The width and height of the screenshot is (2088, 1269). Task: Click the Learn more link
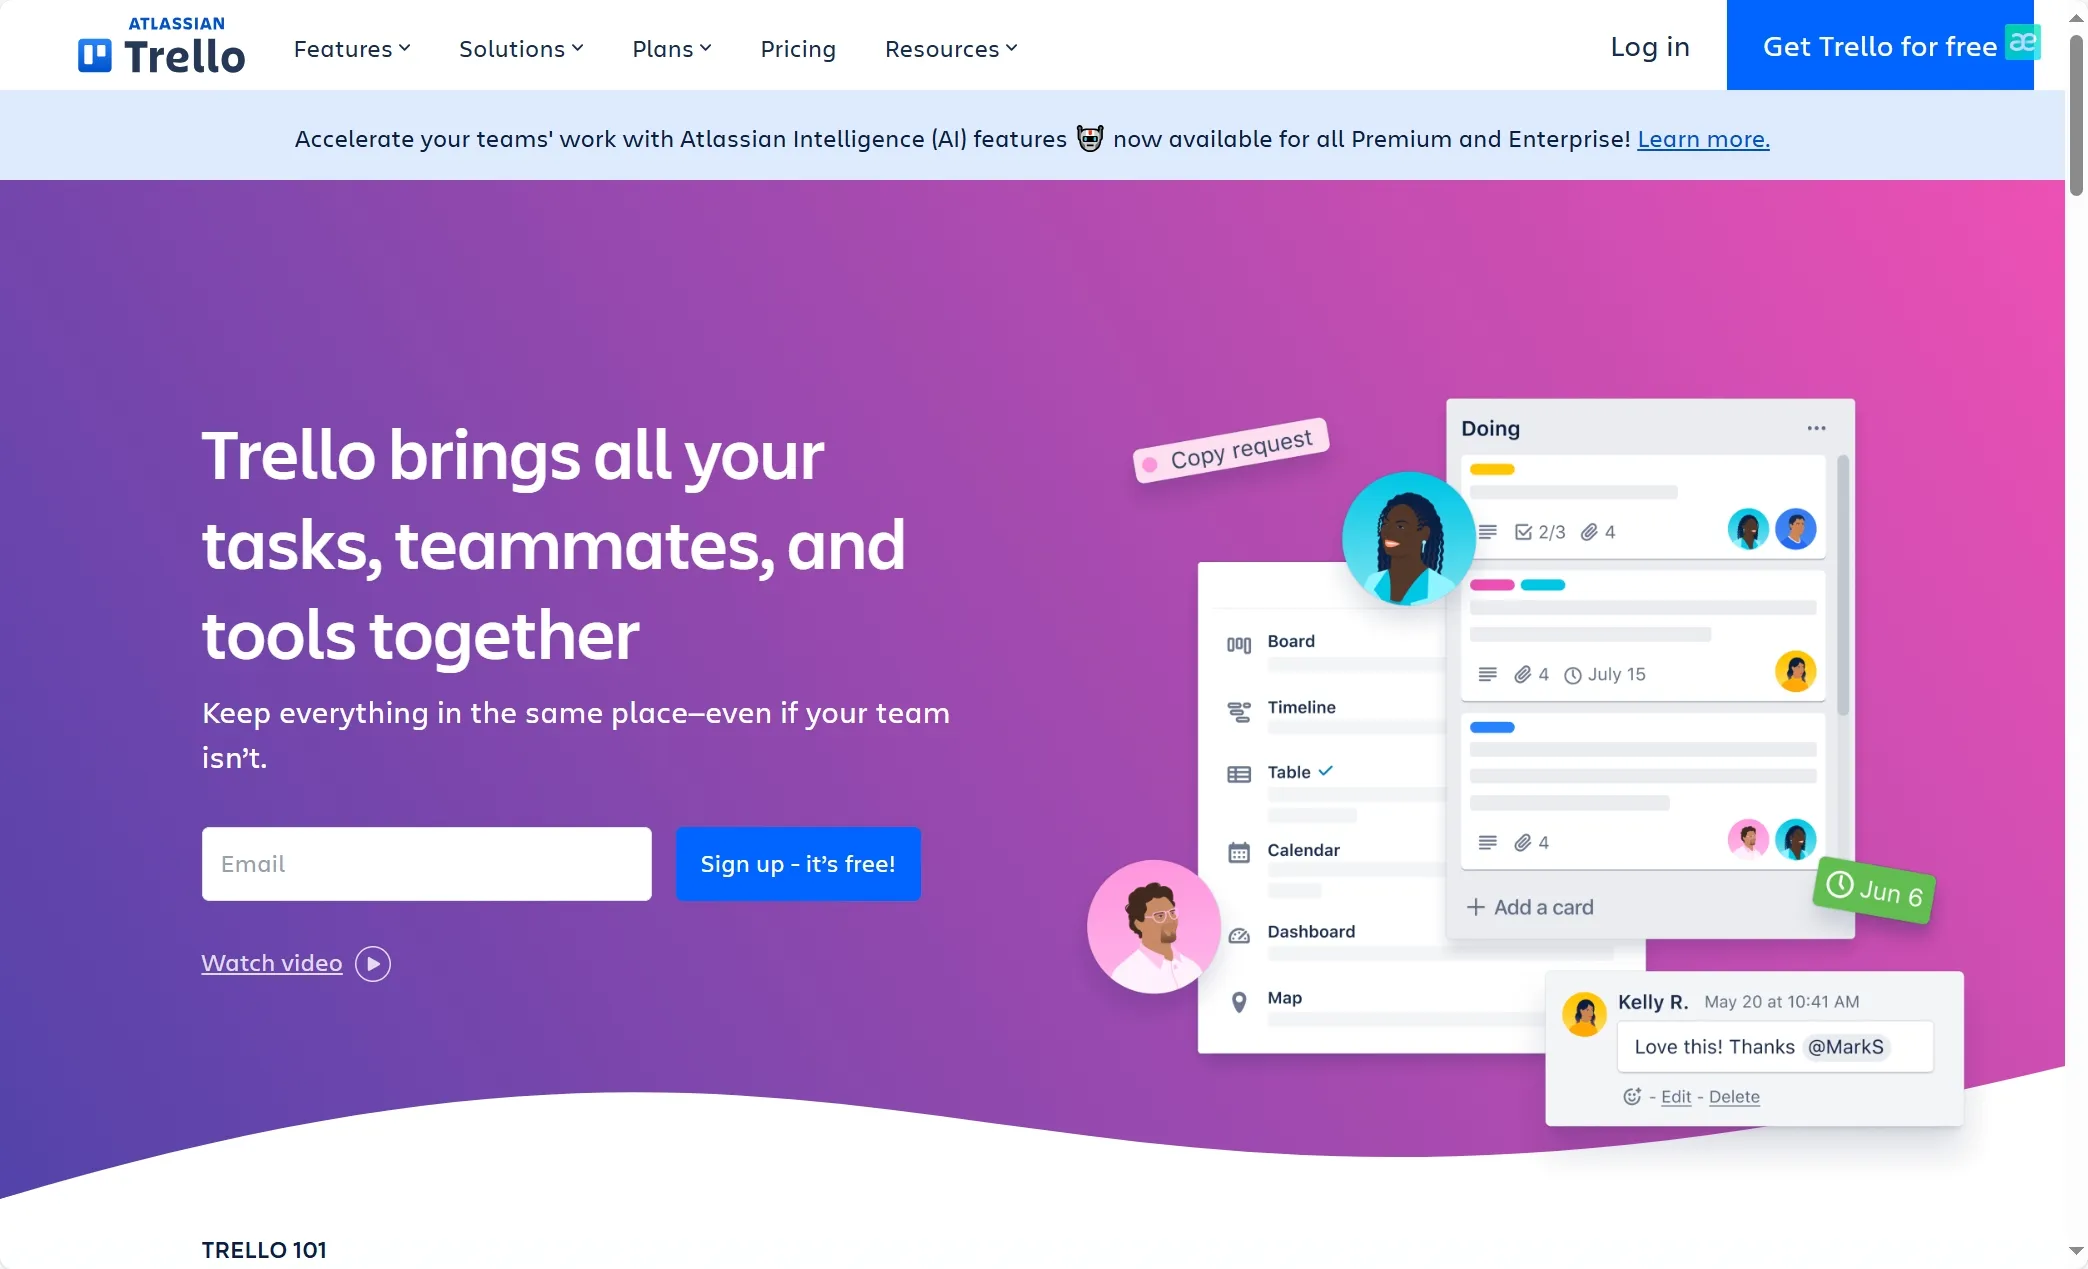pyautogui.click(x=1703, y=137)
